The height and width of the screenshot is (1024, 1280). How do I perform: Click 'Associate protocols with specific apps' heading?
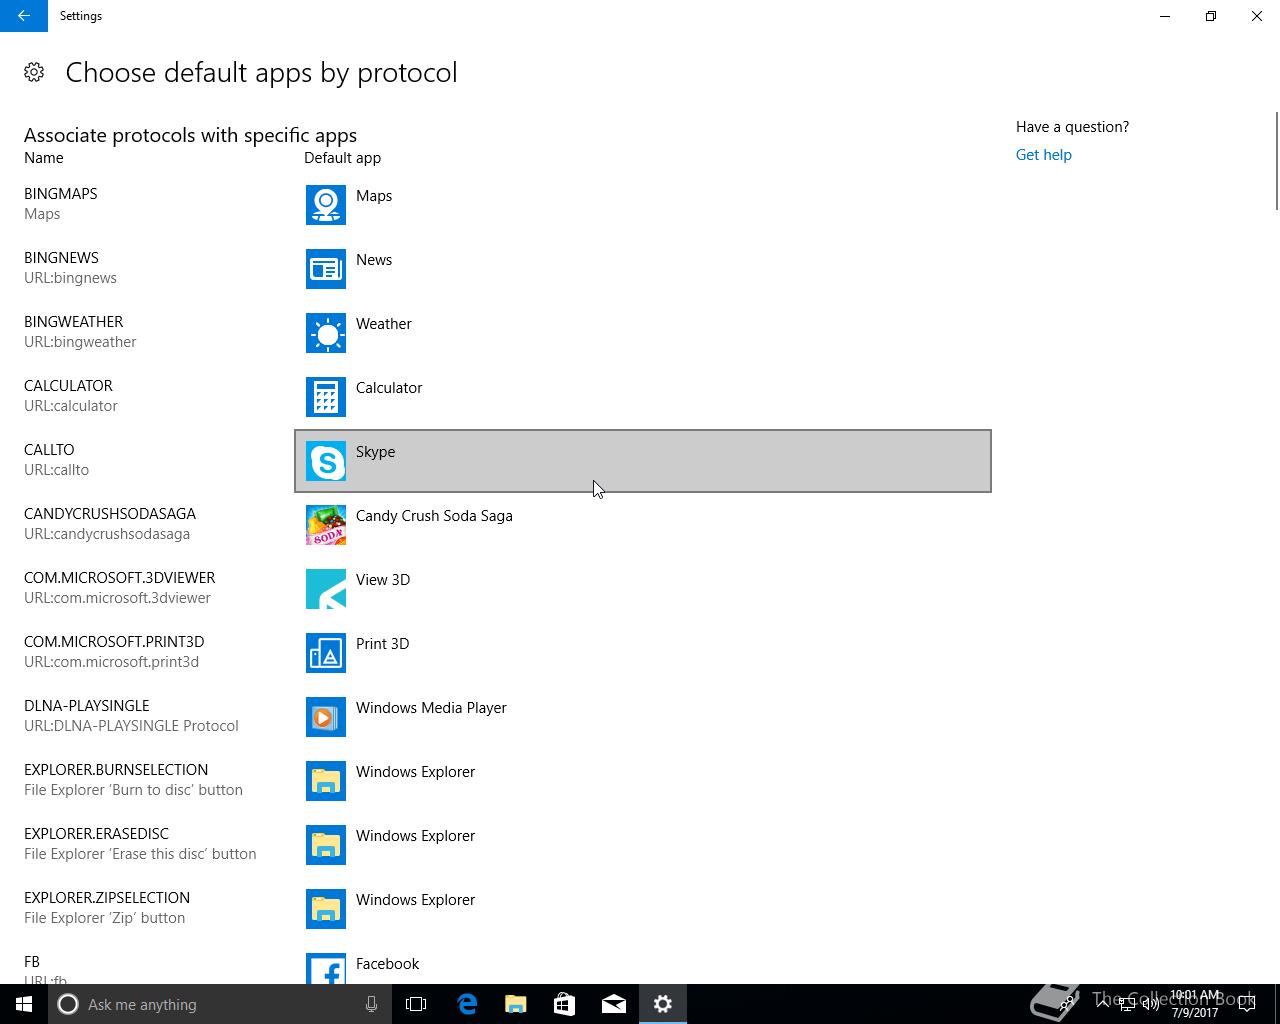pos(190,135)
